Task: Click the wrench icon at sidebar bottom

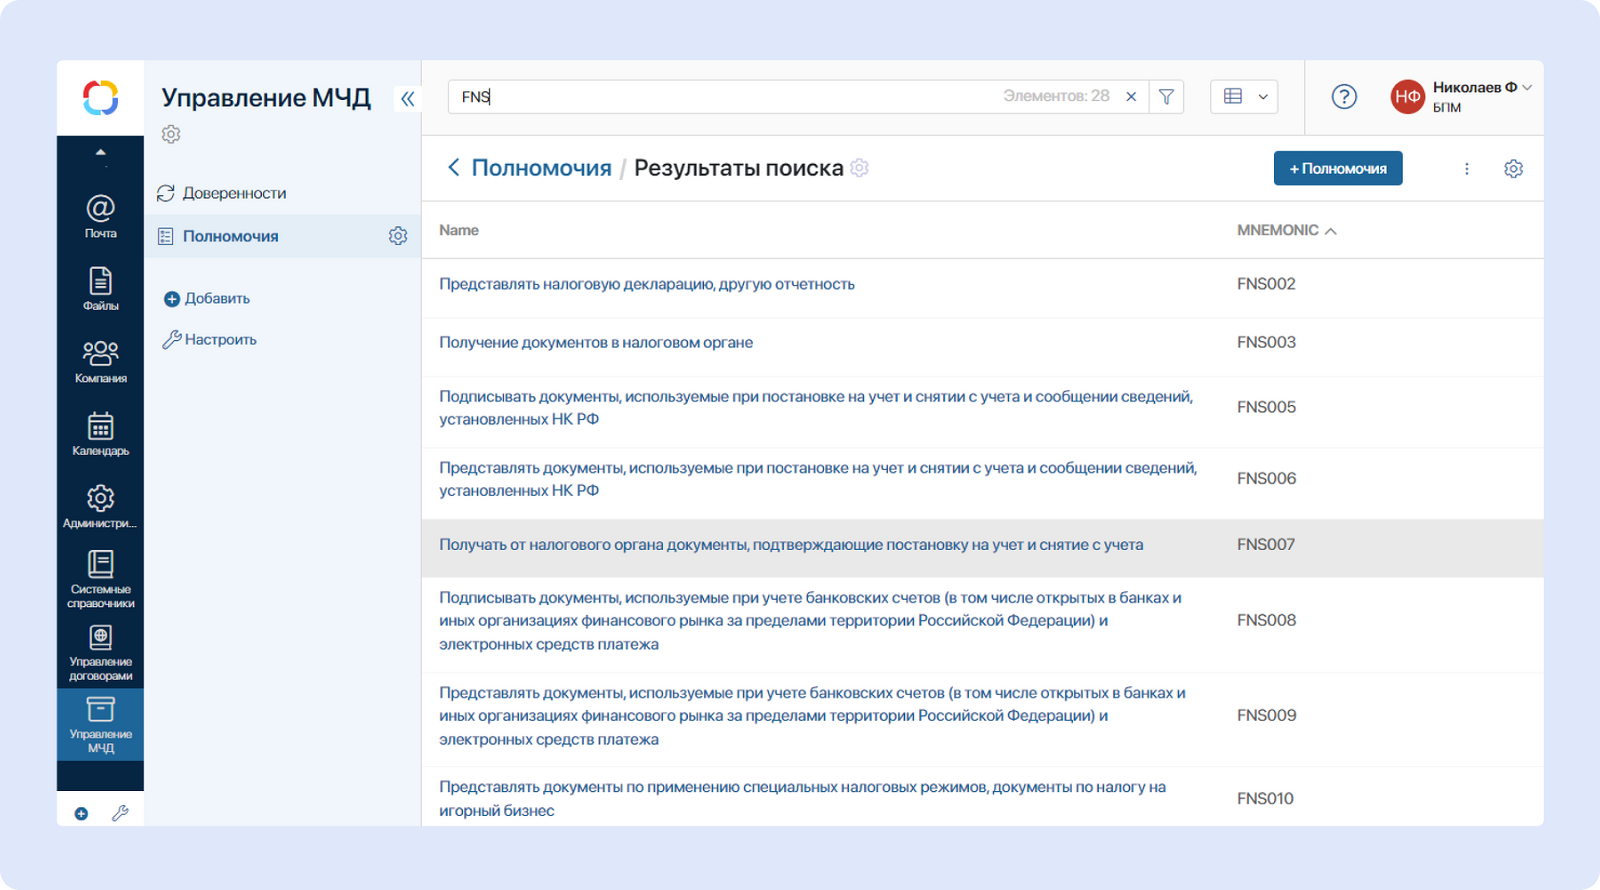Action: coord(120,814)
